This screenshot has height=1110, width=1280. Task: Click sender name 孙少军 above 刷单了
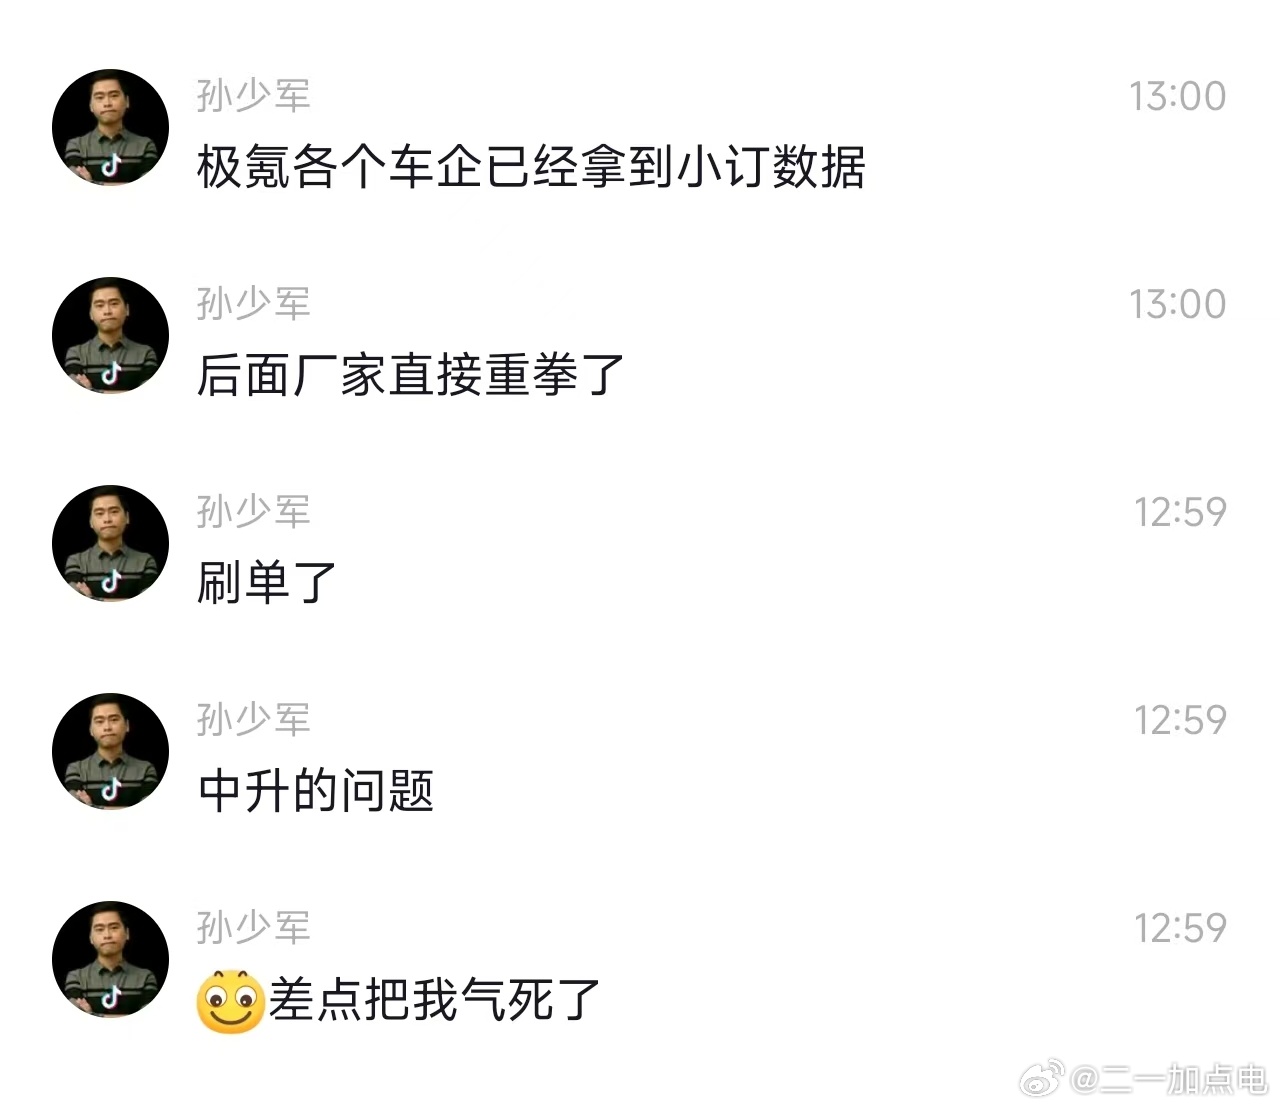pos(254,512)
